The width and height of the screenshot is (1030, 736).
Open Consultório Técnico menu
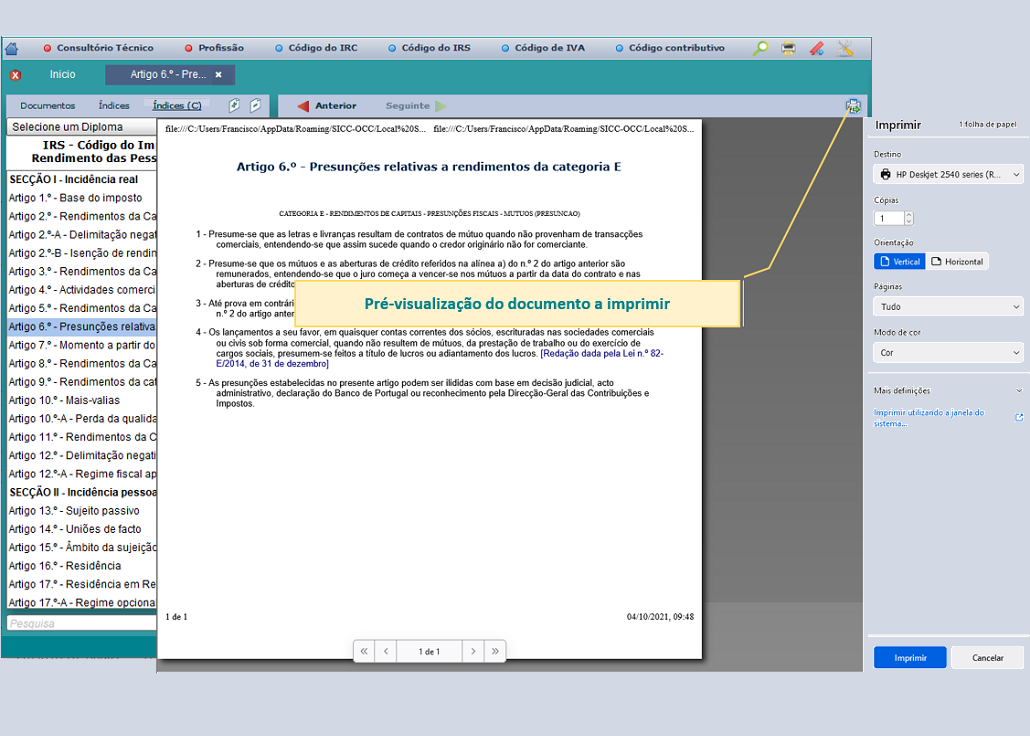(99, 48)
